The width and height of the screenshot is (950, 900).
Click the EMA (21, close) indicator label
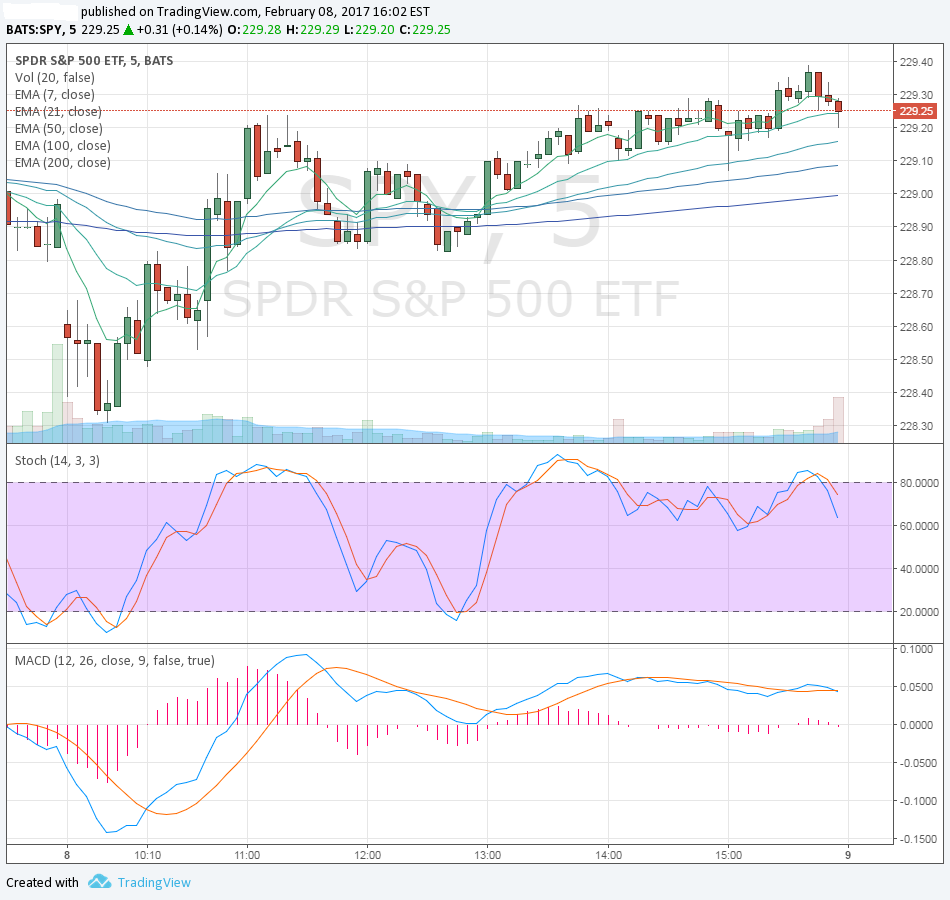pyautogui.click(x=58, y=112)
